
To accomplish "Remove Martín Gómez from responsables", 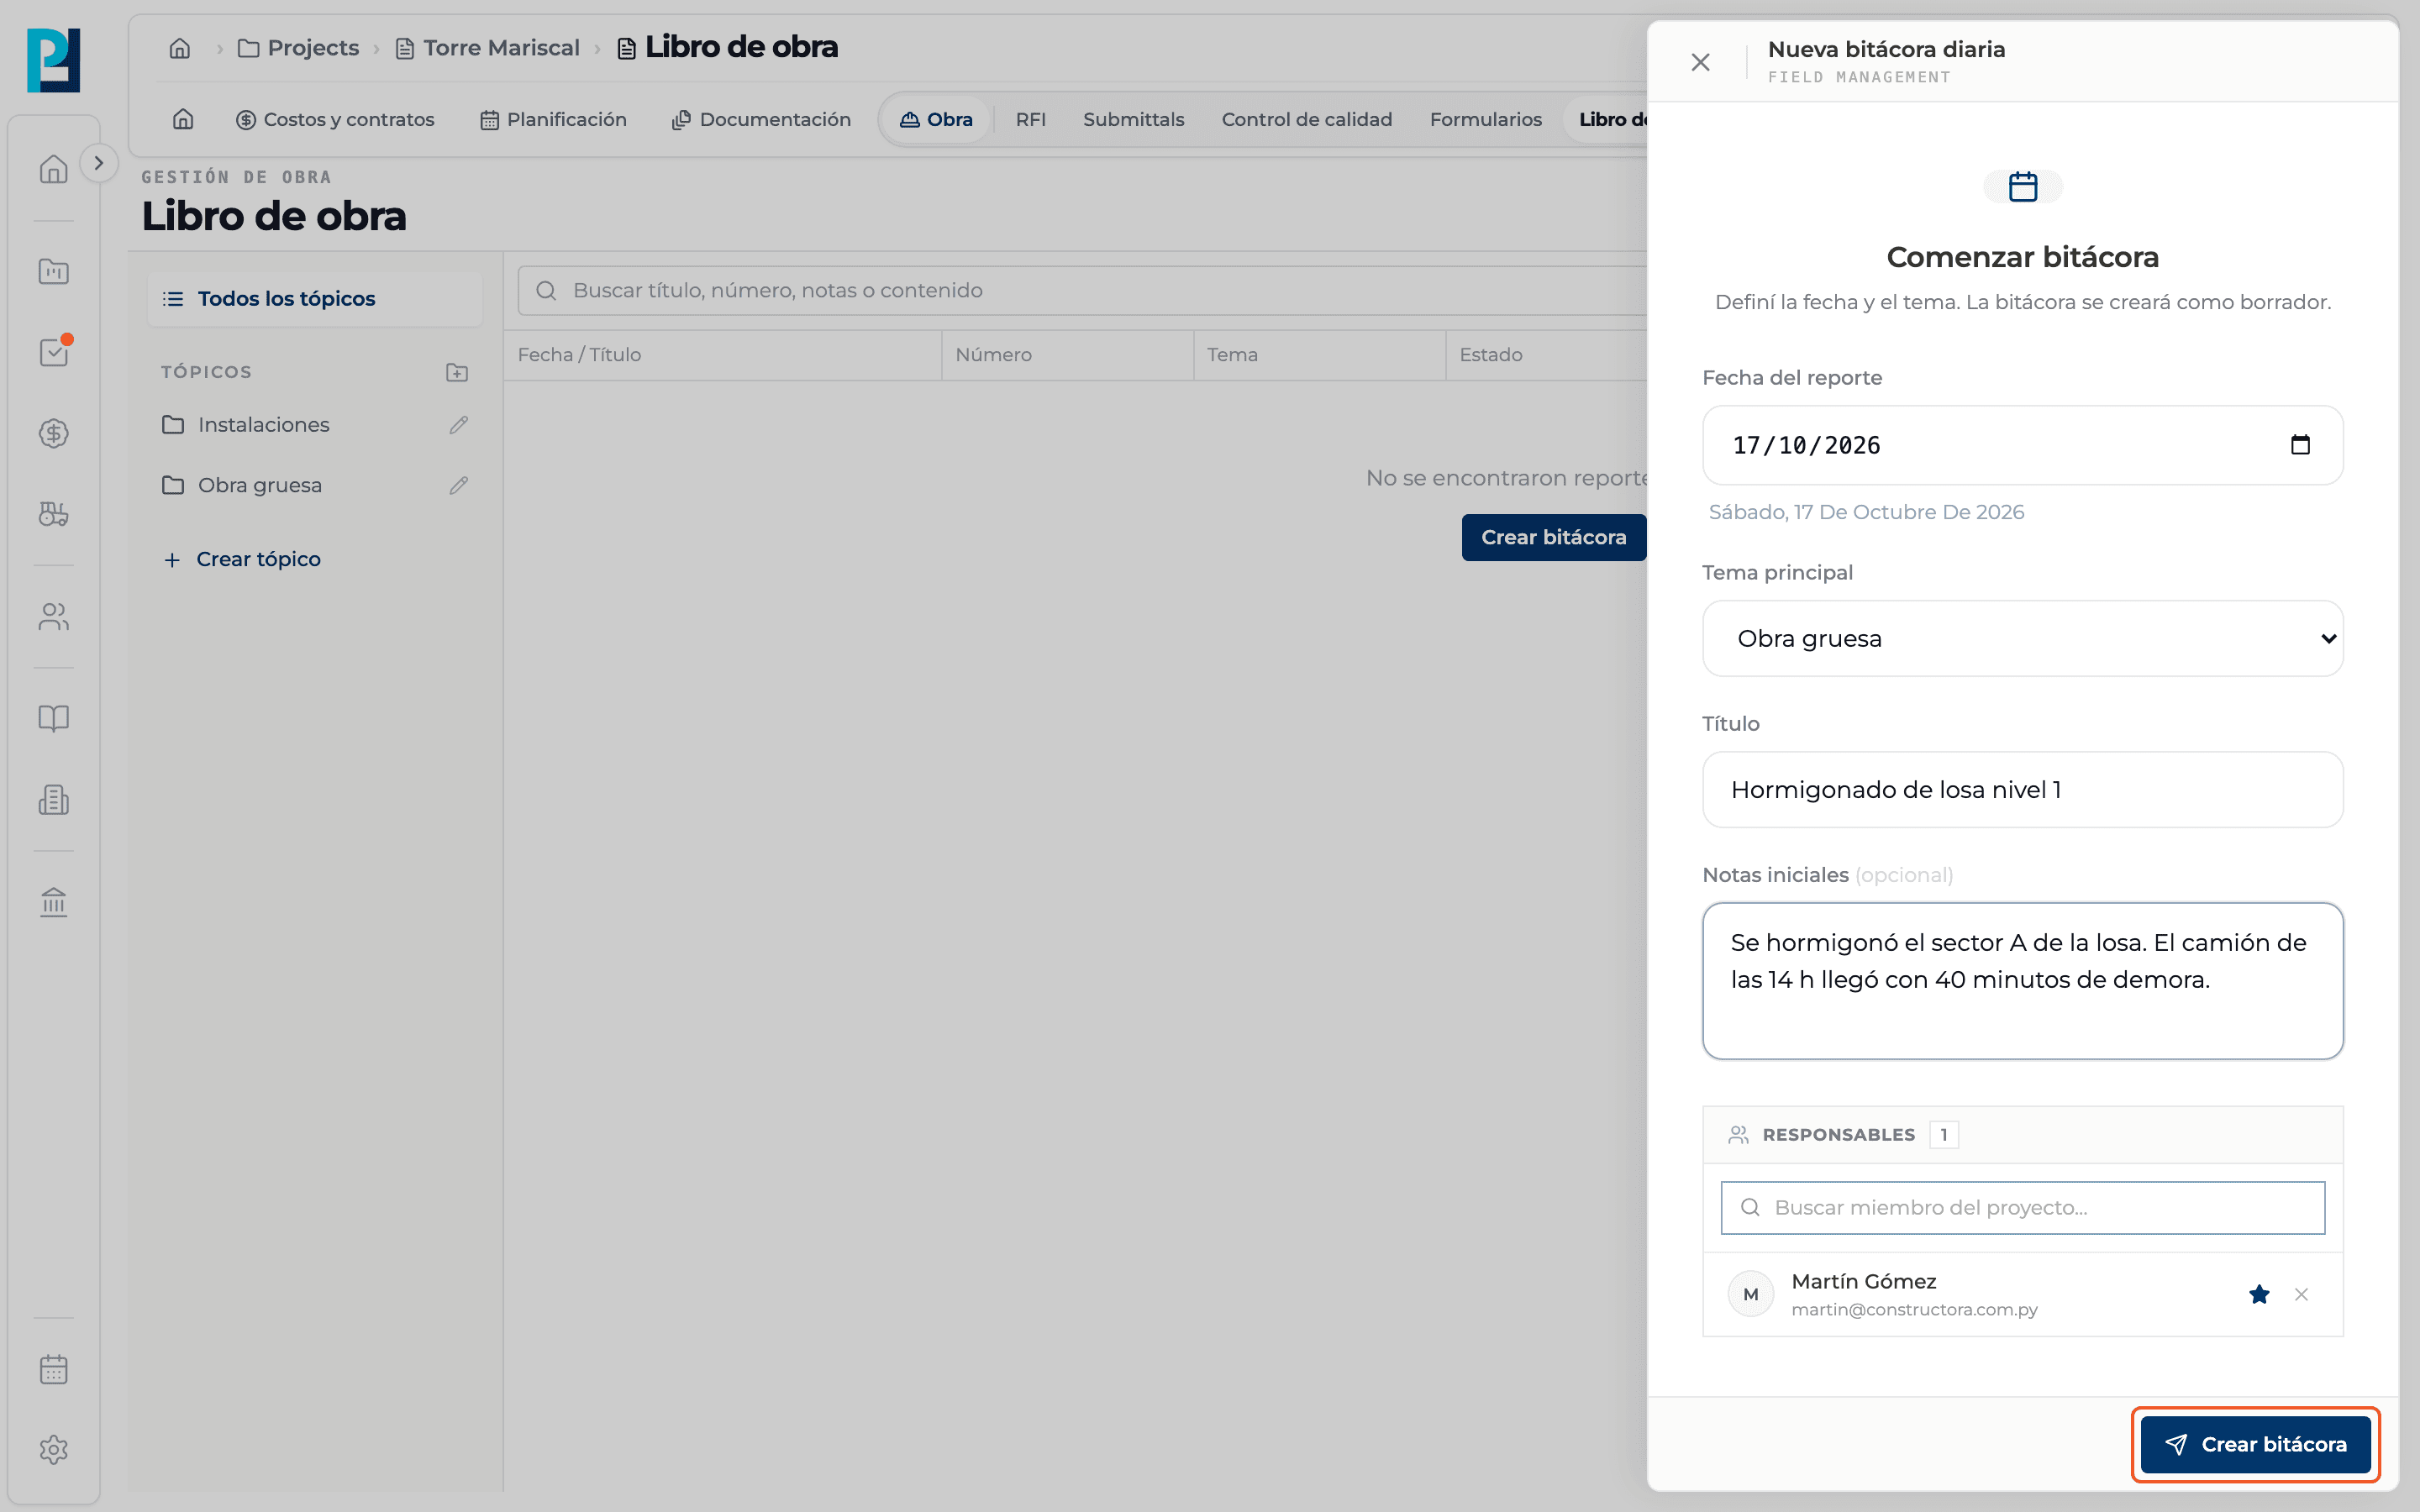I will (x=2301, y=1294).
